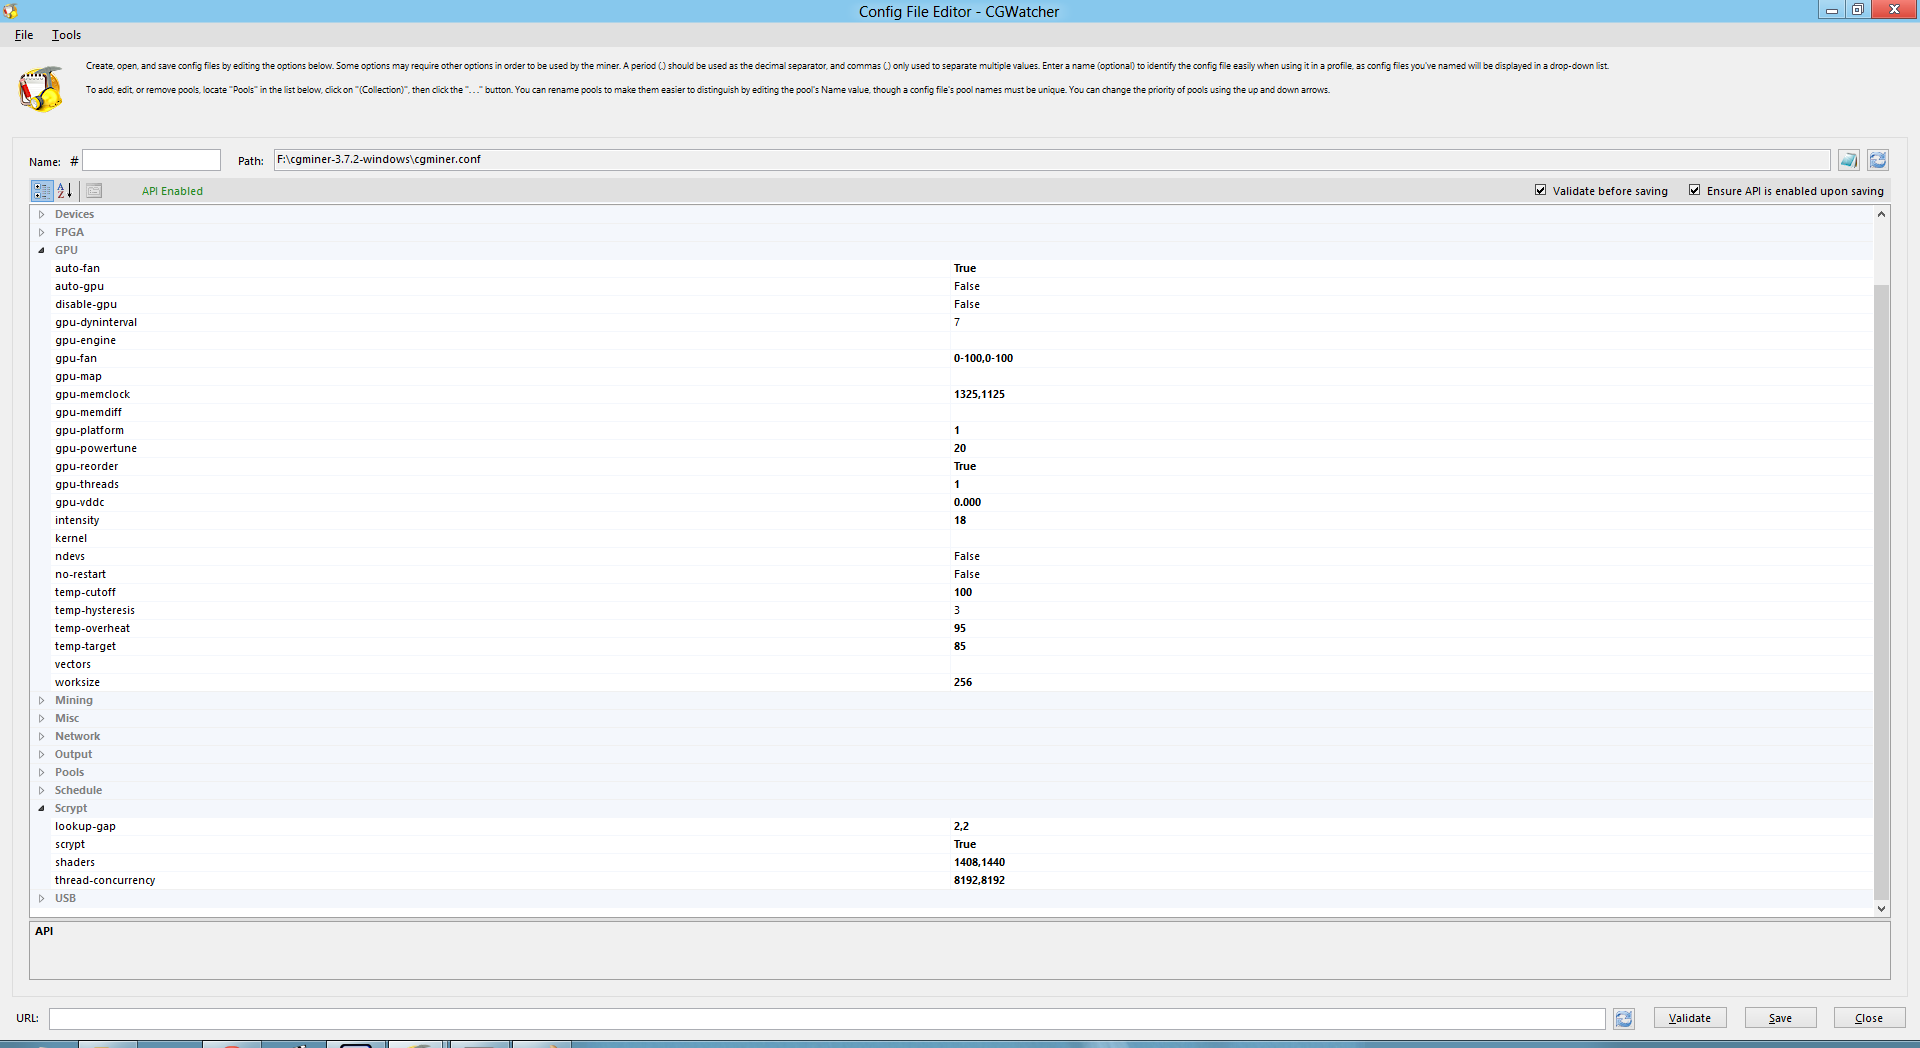Select the gpu-threads property
This screenshot has height=1048, width=1920.
point(961,484)
